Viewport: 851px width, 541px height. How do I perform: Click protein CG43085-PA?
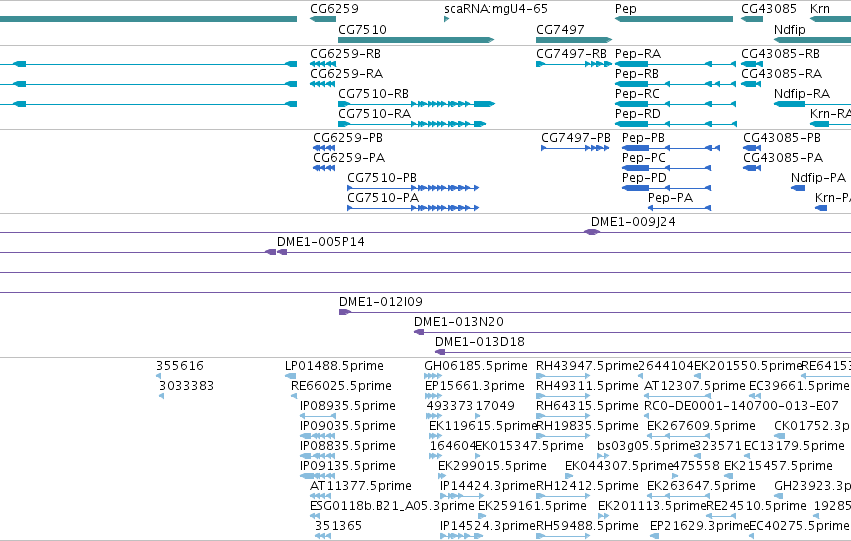tap(752, 168)
